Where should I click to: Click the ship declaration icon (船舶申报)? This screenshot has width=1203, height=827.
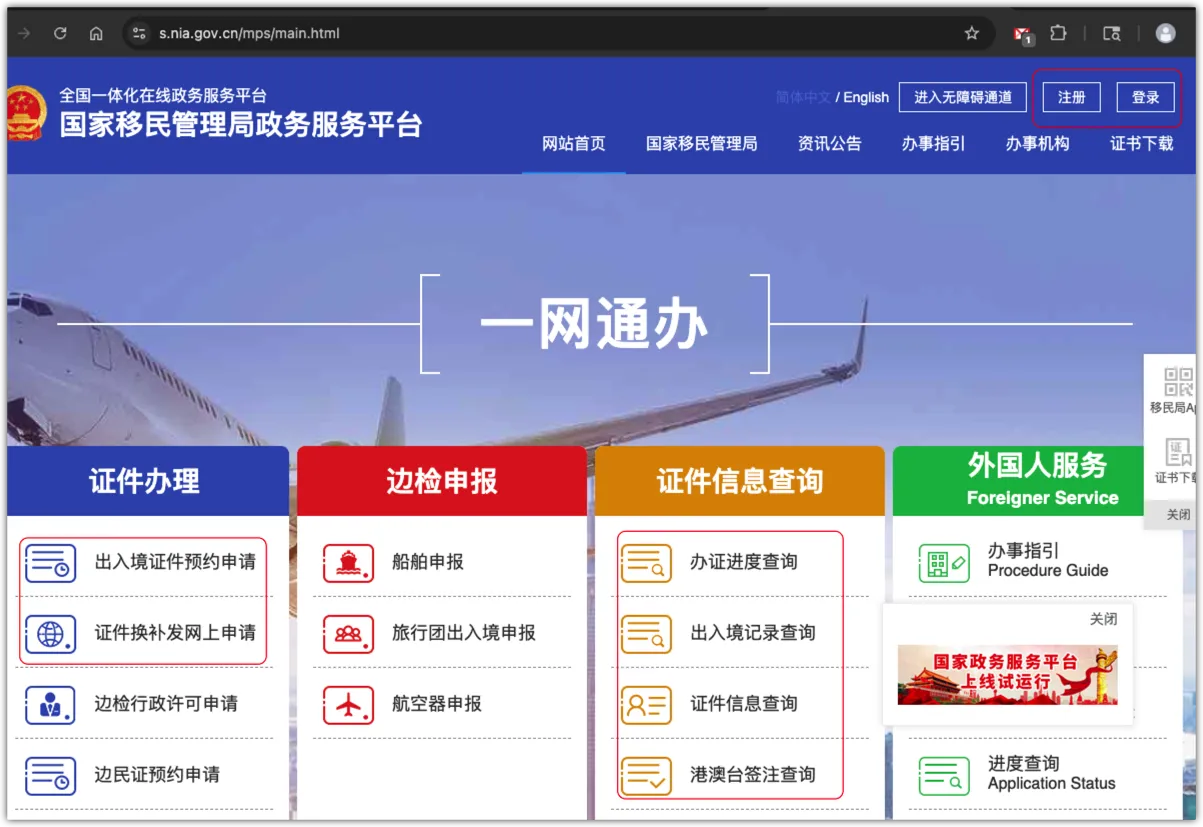348,563
